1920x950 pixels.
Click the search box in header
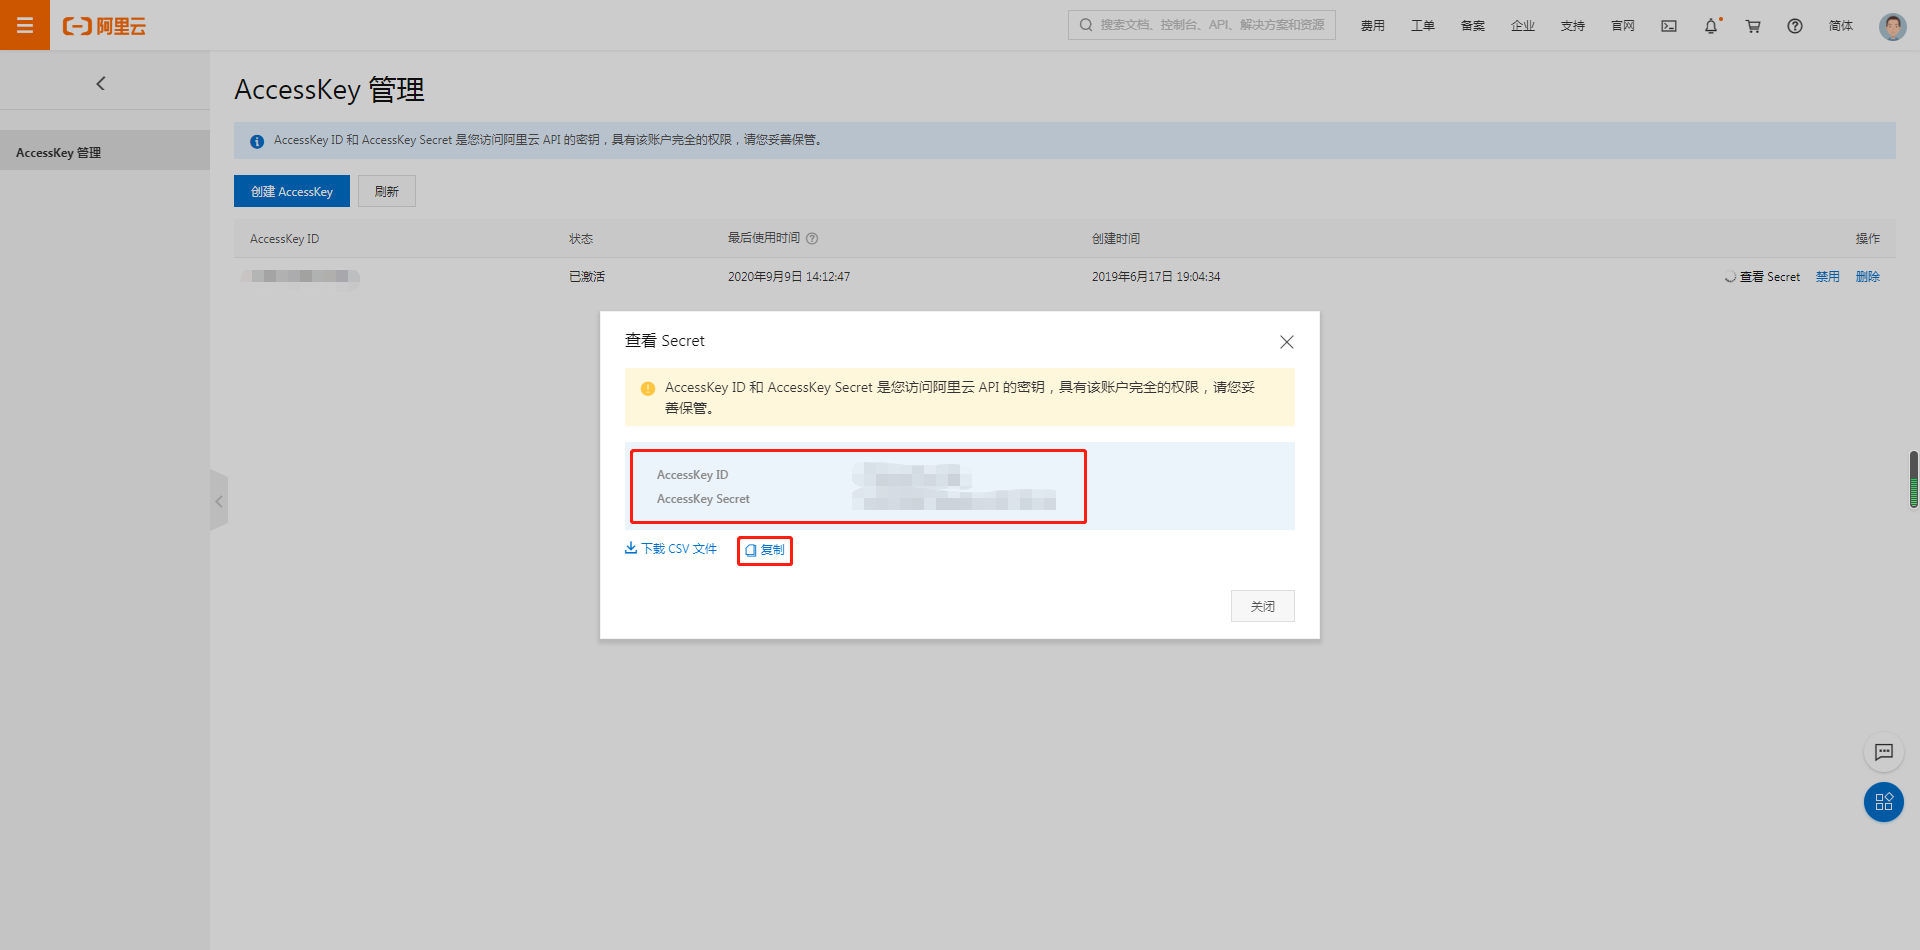pos(1202,25)
